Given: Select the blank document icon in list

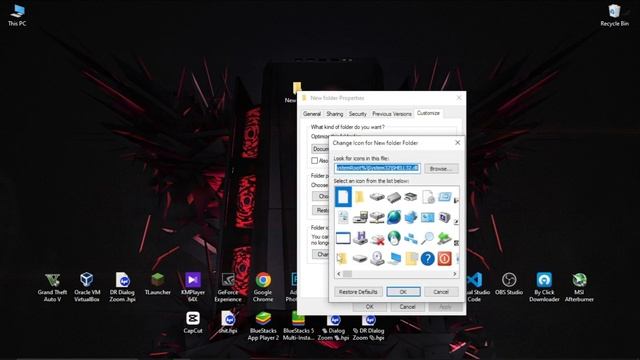Looking at the screenshot, I should [x=343, y=197].
